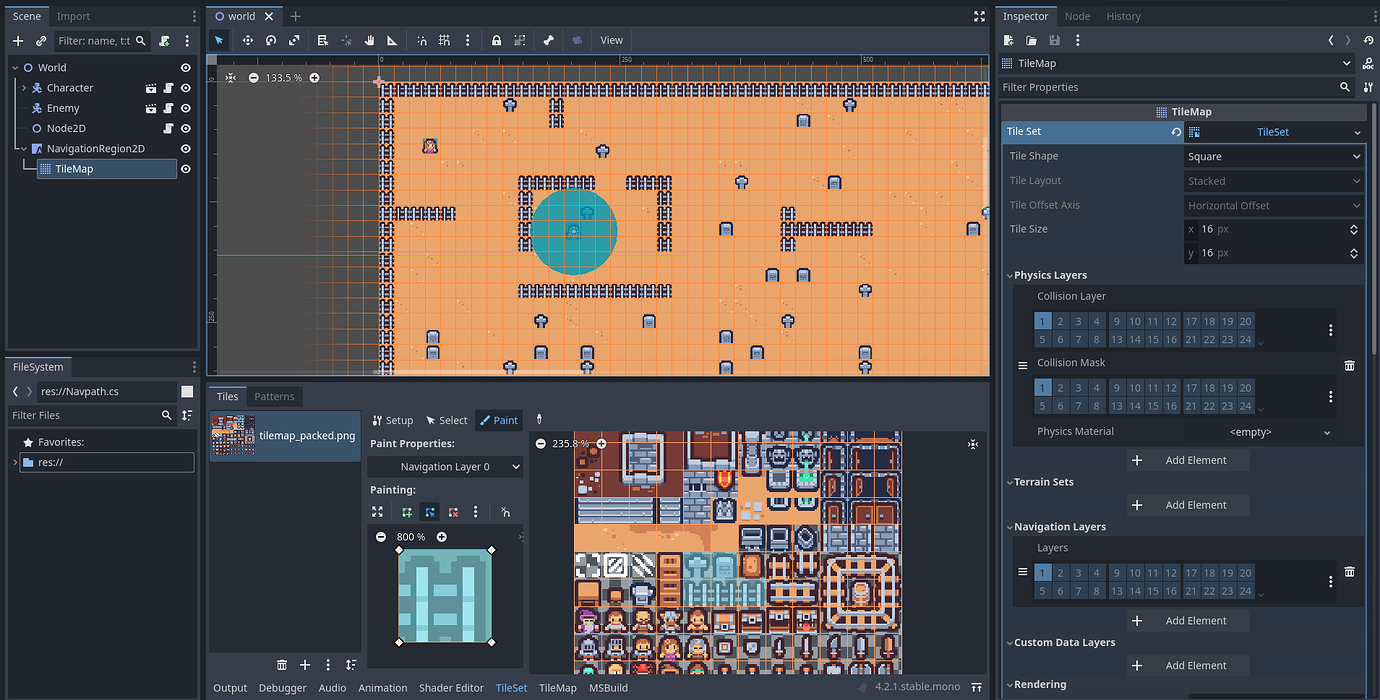Open the Tile Shape Square dropdown
This screenshot has height=700, width=1380.
click(1272, 155)
